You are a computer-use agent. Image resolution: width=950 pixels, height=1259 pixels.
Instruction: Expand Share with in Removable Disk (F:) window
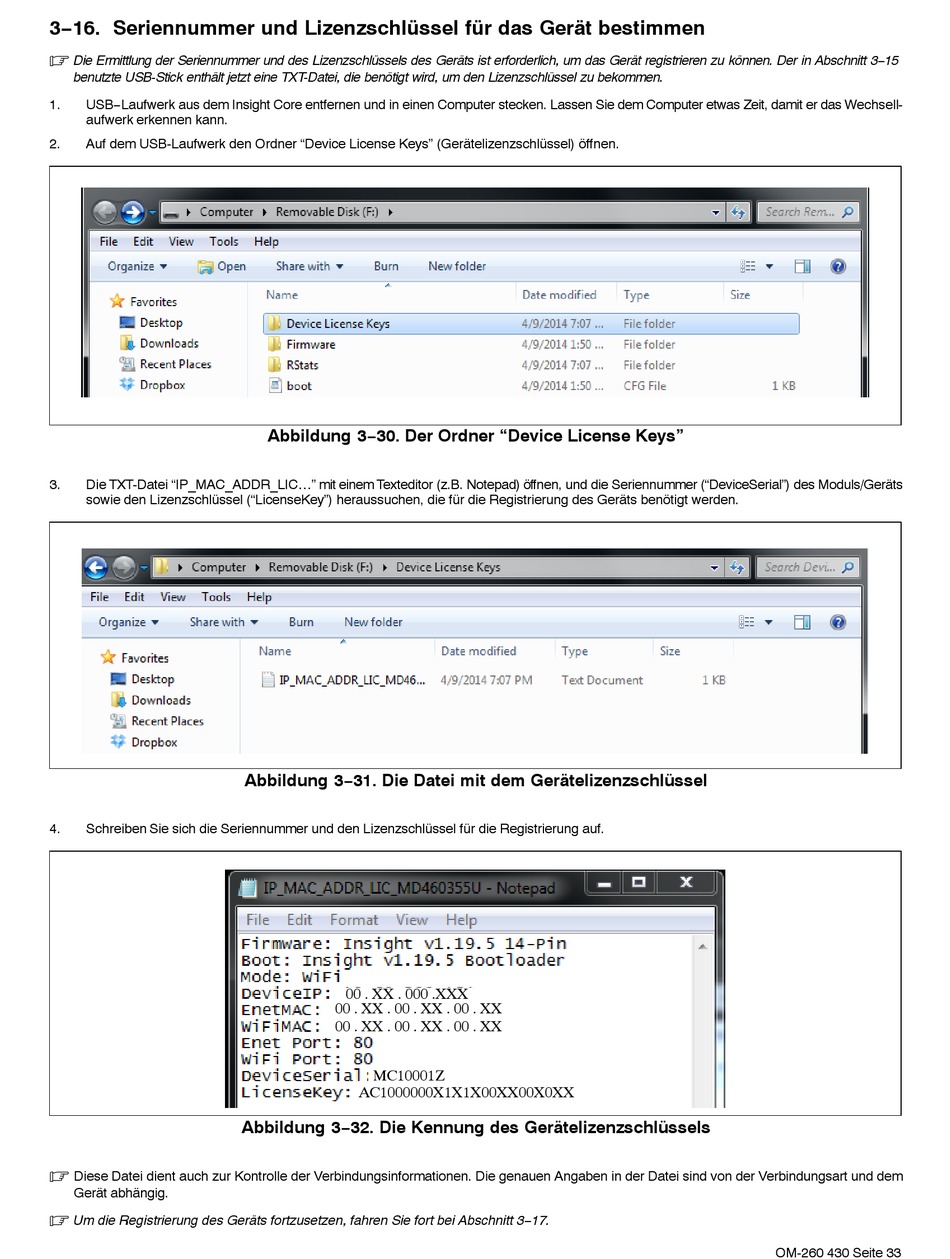310,266
